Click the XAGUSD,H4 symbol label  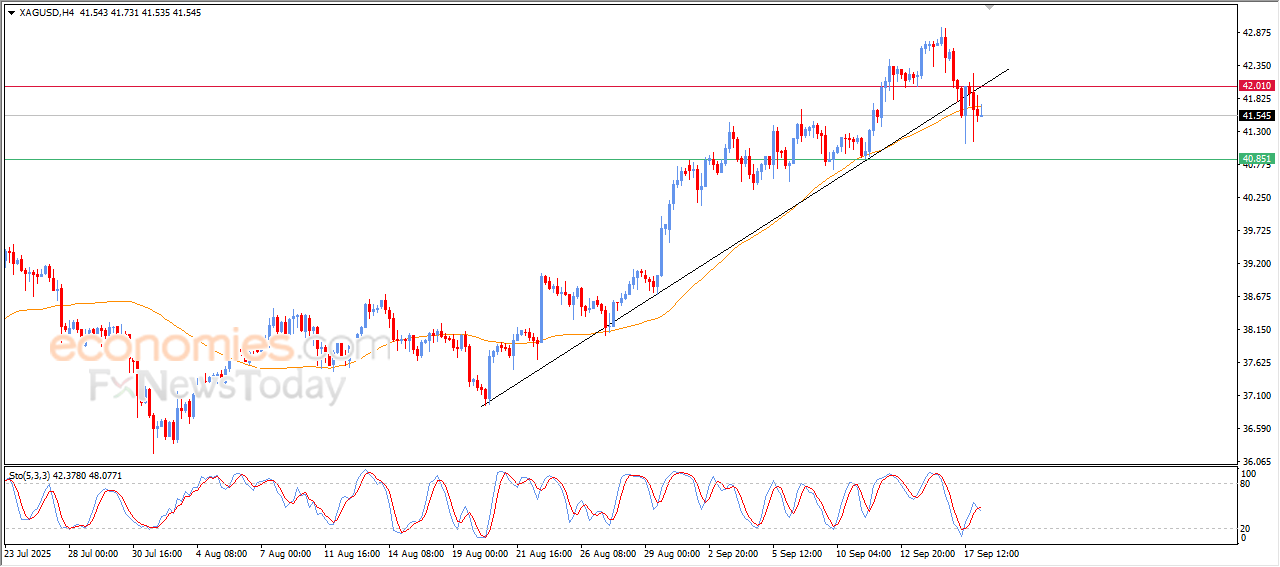[x=47, y=13]
